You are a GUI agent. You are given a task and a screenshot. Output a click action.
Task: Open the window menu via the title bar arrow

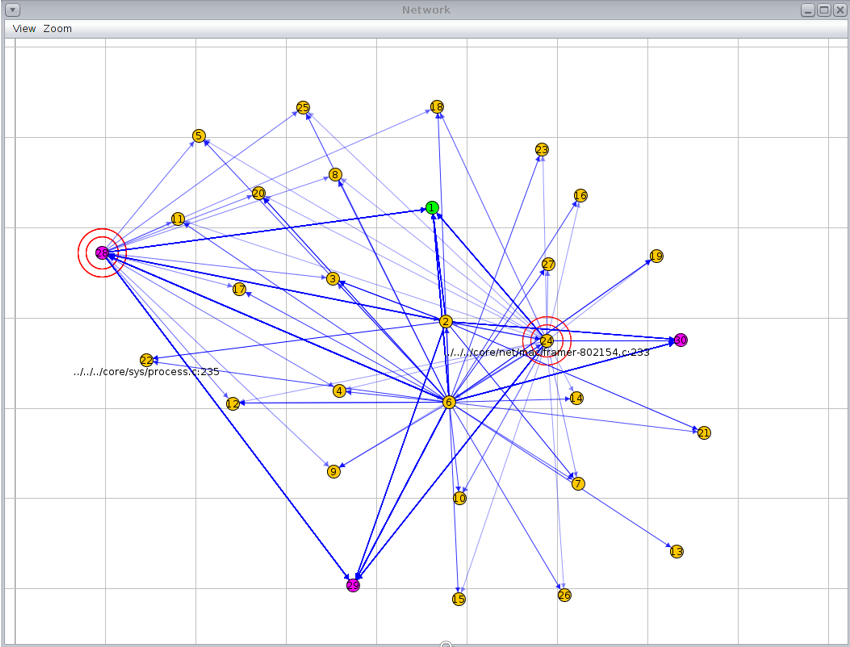tap(11, 10)
